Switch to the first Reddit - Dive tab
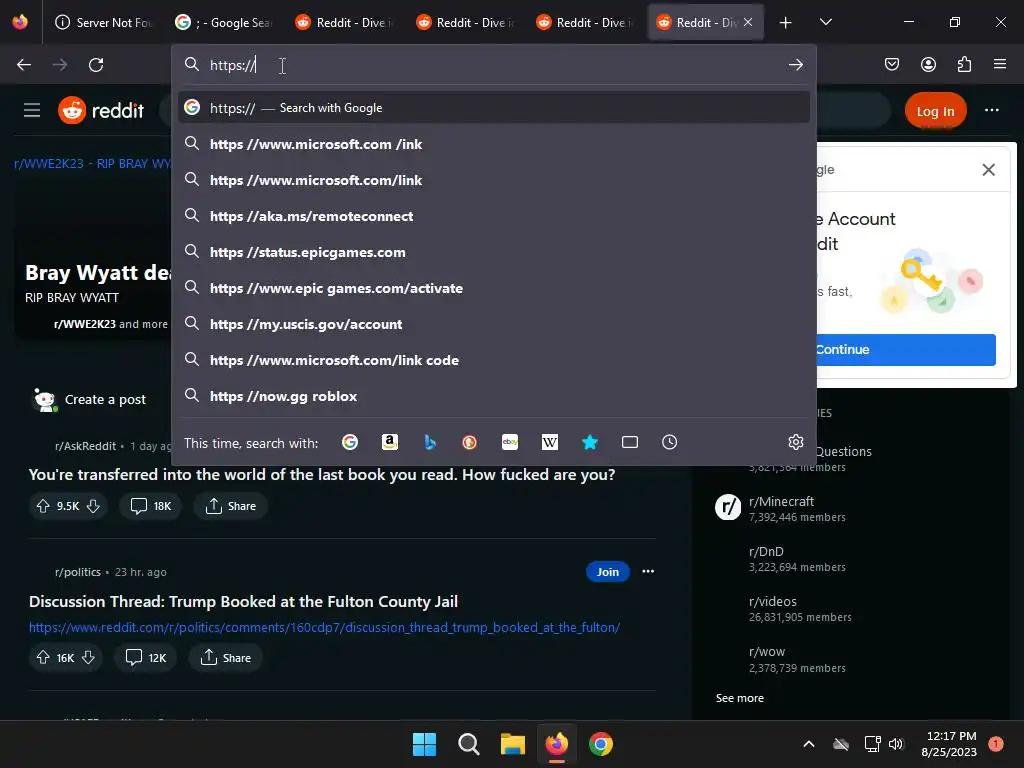The width and height of the screenshot is (1024, 768). pos(344,22)
